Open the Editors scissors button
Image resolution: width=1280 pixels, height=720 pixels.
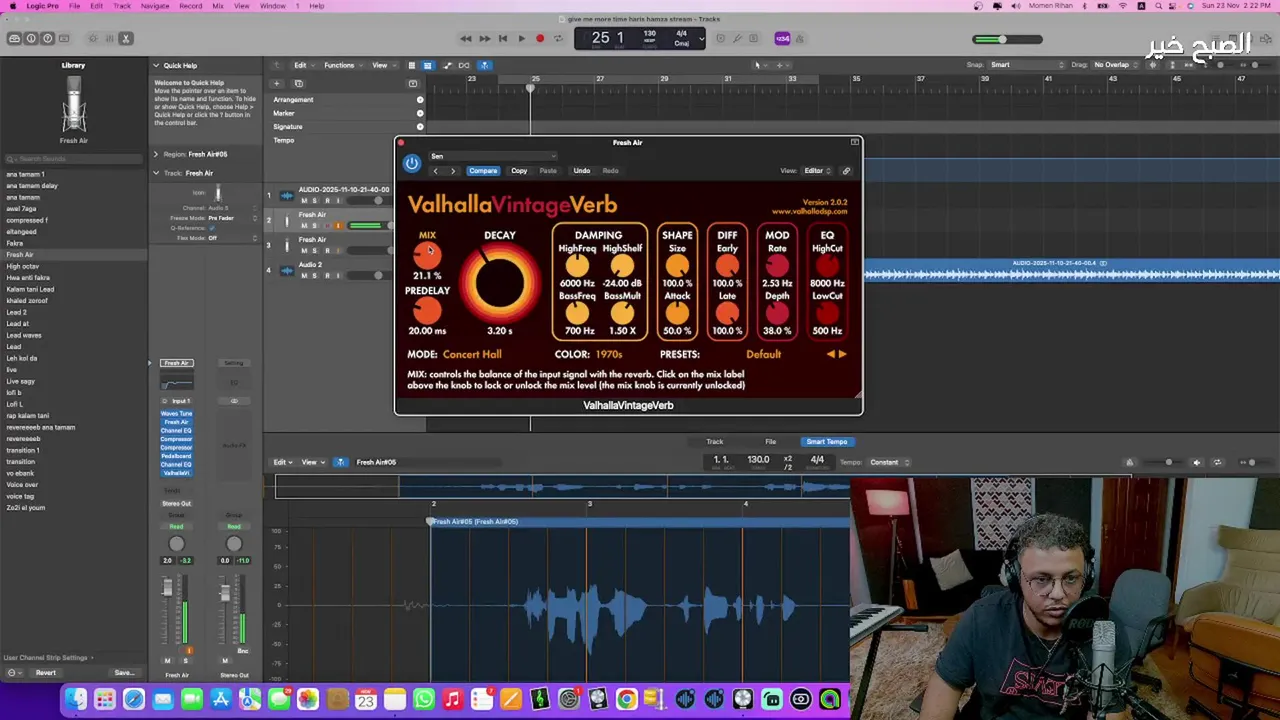click(125, 39)
